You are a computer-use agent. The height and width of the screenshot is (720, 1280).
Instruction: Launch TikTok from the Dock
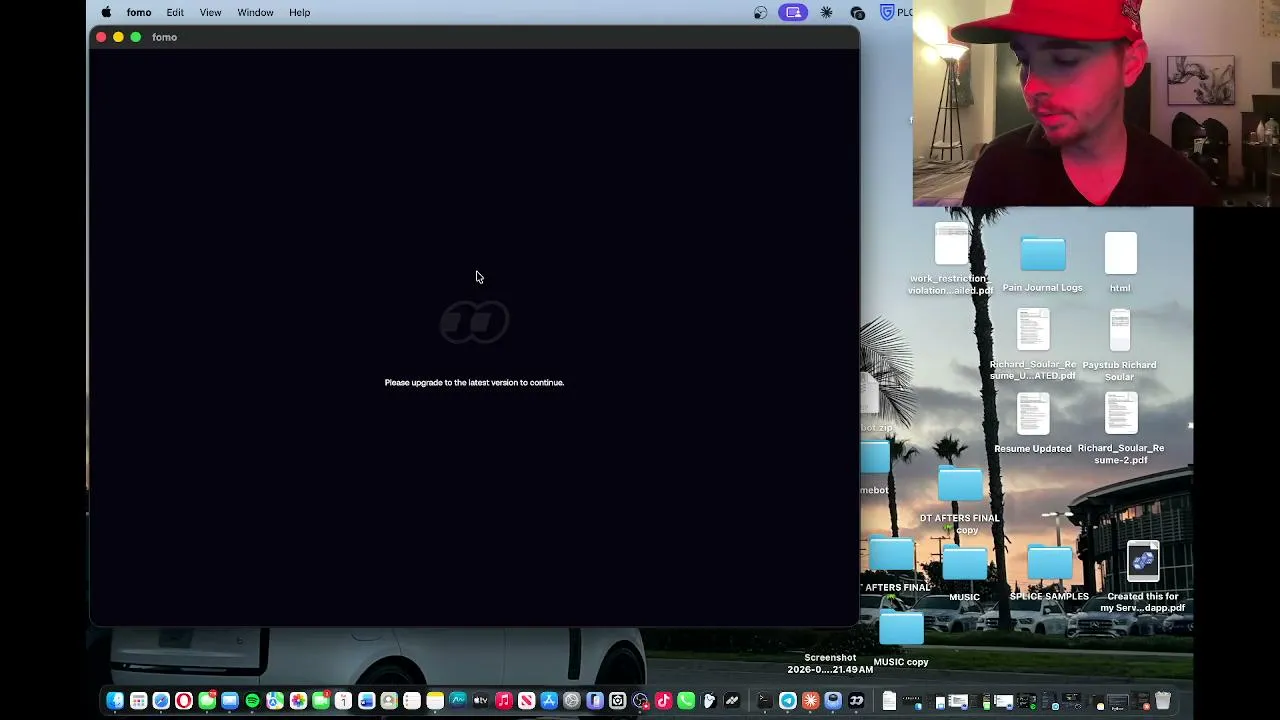(663, 701)
